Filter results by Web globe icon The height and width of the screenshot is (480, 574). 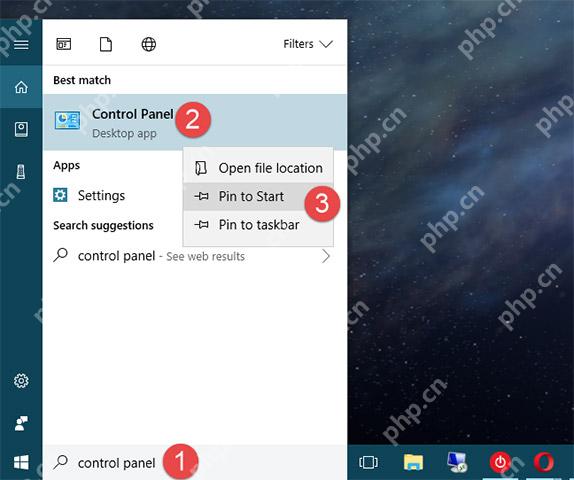click(x=149, y=44)
